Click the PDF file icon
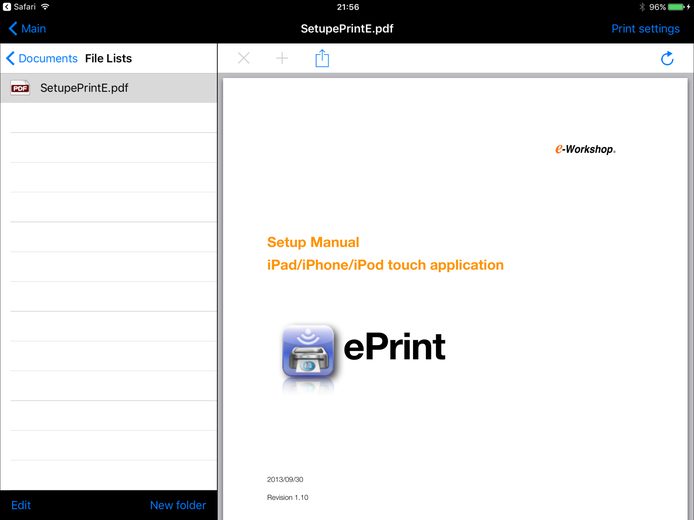 20,88
